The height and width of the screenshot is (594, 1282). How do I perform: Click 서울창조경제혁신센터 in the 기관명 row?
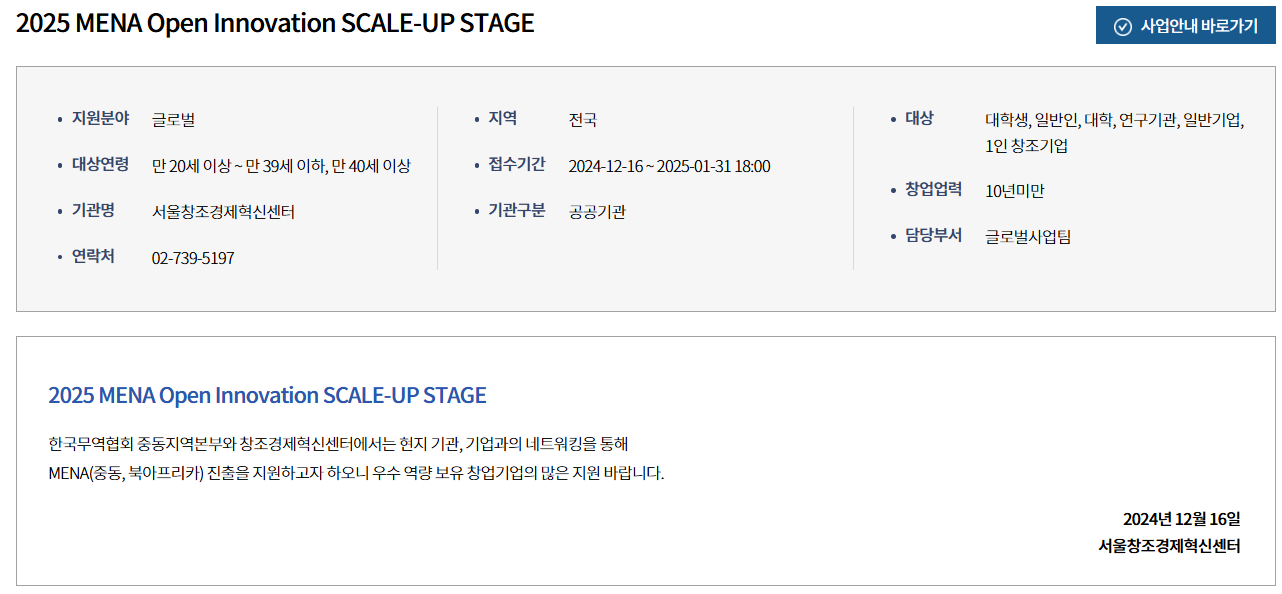[x=223, y=212]
